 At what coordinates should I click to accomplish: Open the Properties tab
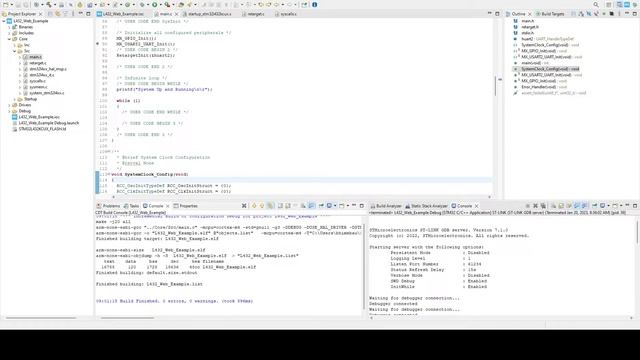[x=186, y=206]
